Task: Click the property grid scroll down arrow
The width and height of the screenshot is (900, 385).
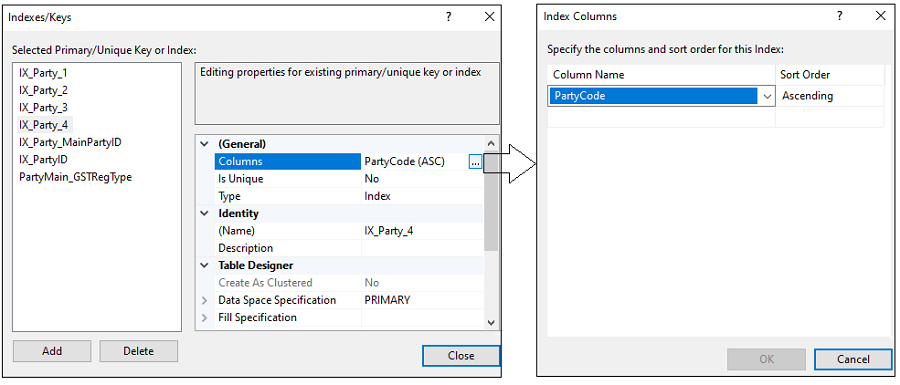Action: [491, 323]
